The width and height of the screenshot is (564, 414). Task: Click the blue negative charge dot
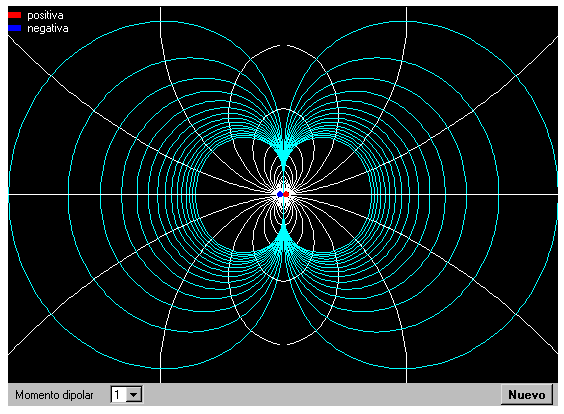280,194
